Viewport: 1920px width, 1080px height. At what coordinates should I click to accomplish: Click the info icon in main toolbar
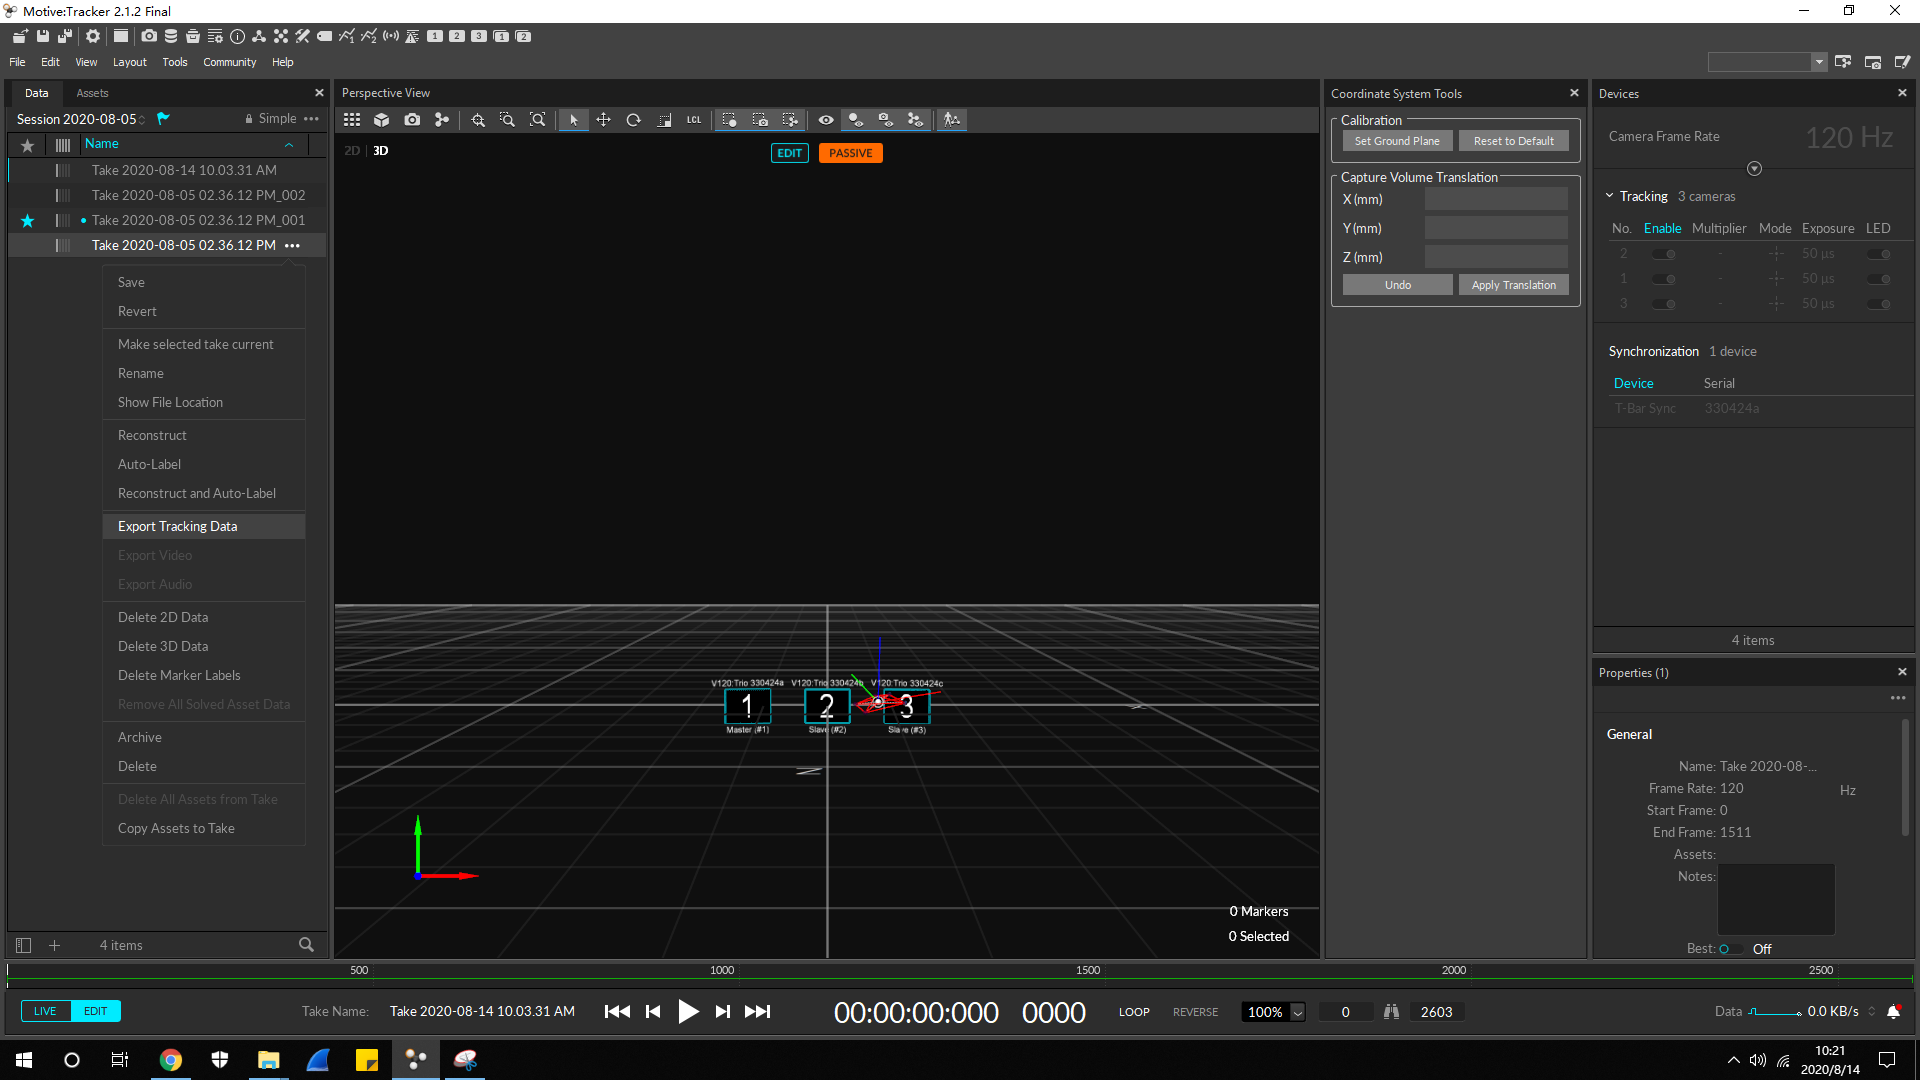(x=237, y=36)
